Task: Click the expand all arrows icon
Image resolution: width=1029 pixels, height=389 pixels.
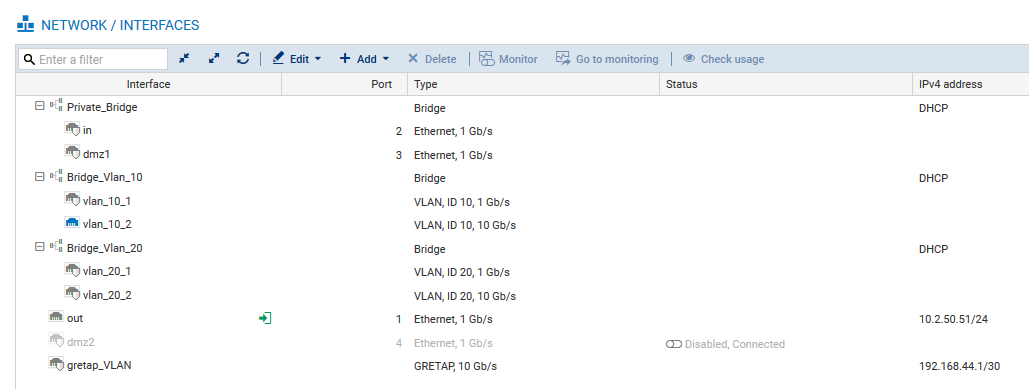Action: coord(213,58)
